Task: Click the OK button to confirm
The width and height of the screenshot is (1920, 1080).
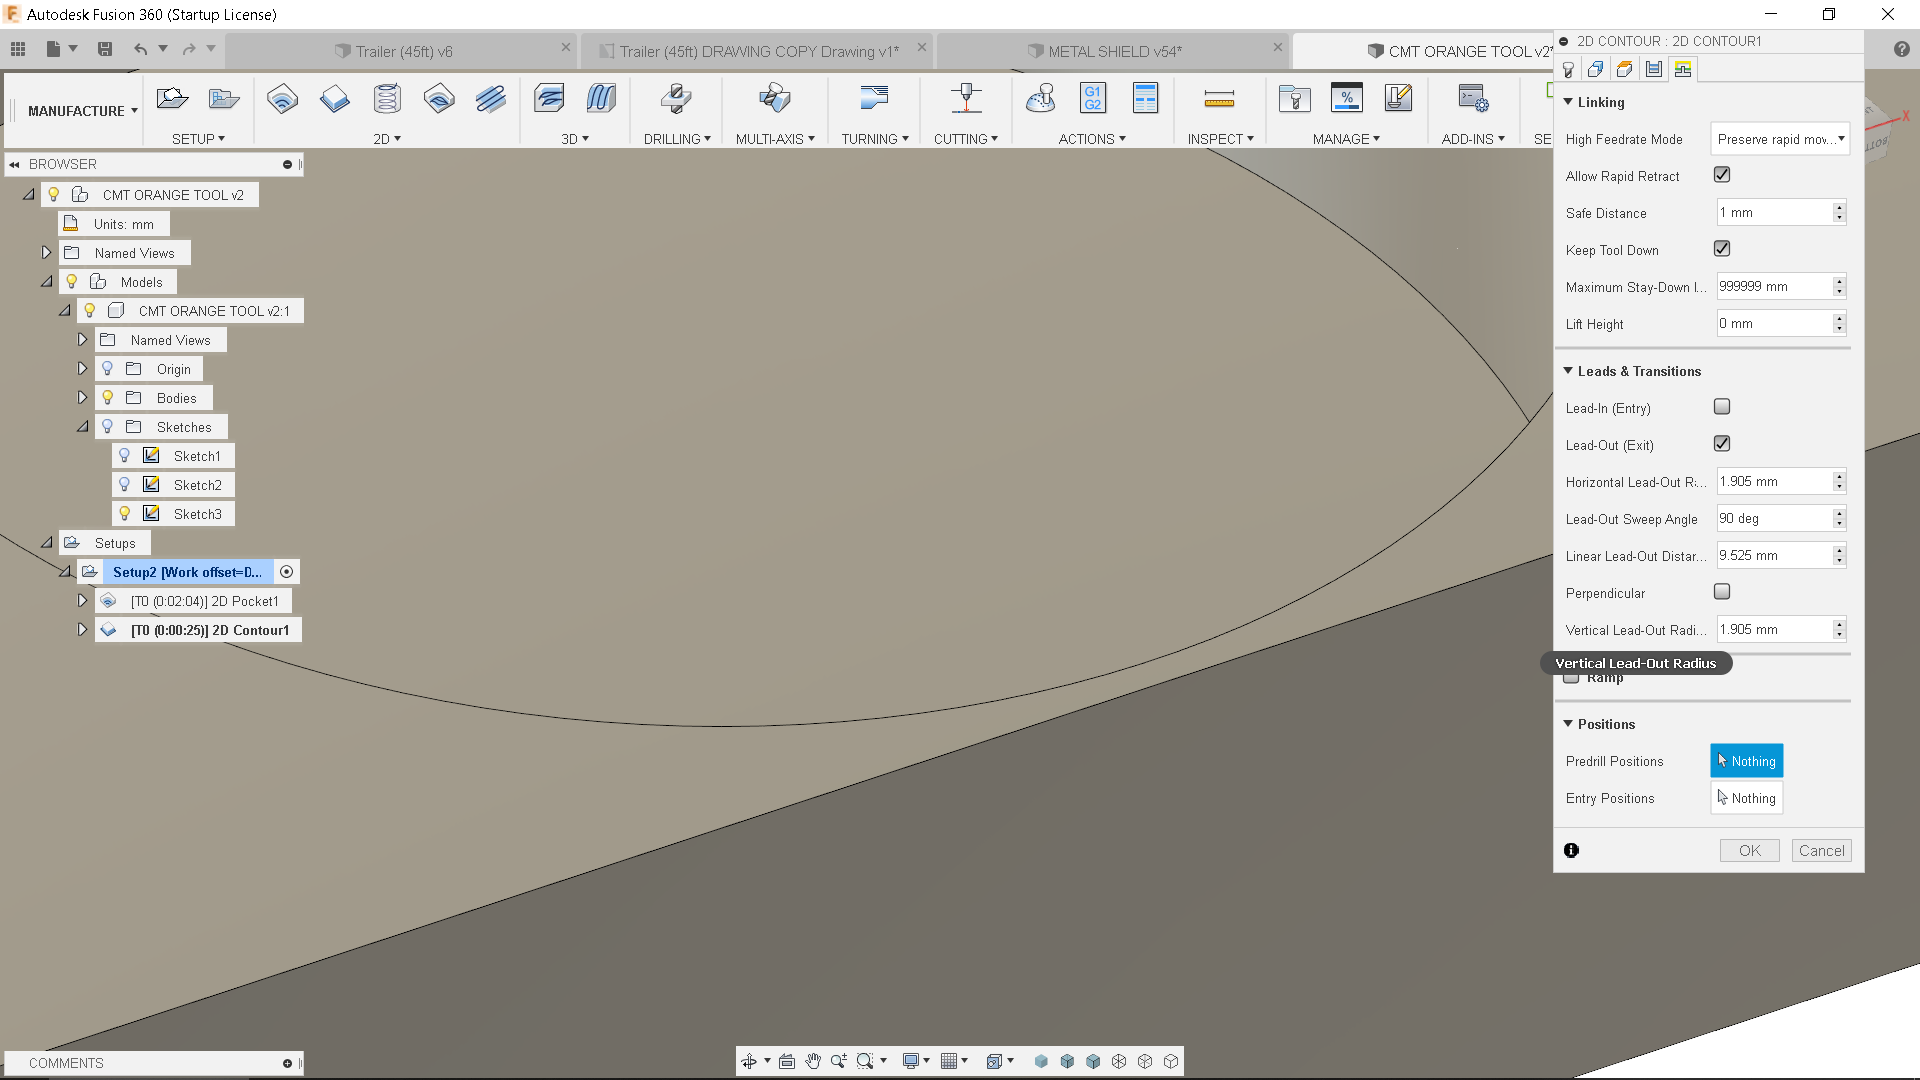Action: coord(1749,850)
